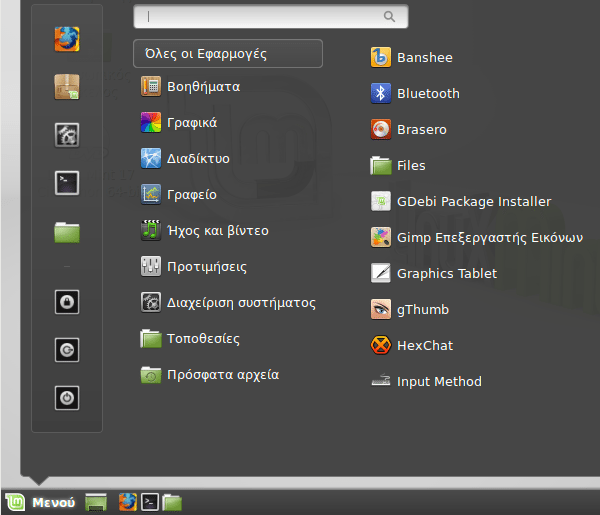Click the Πρόσφατα αρχεία clock folder icon
The image size is (600, 515).
[151, 374]
